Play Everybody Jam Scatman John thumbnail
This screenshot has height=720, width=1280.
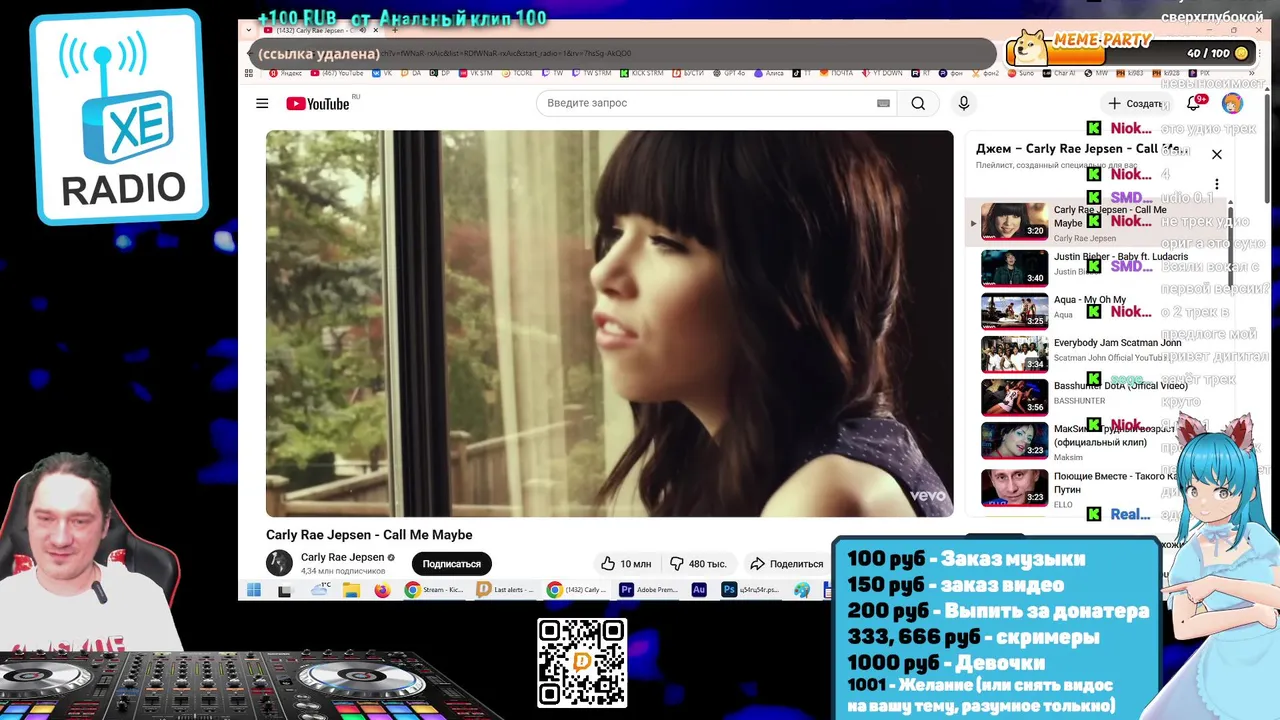tap(1014, 354)
